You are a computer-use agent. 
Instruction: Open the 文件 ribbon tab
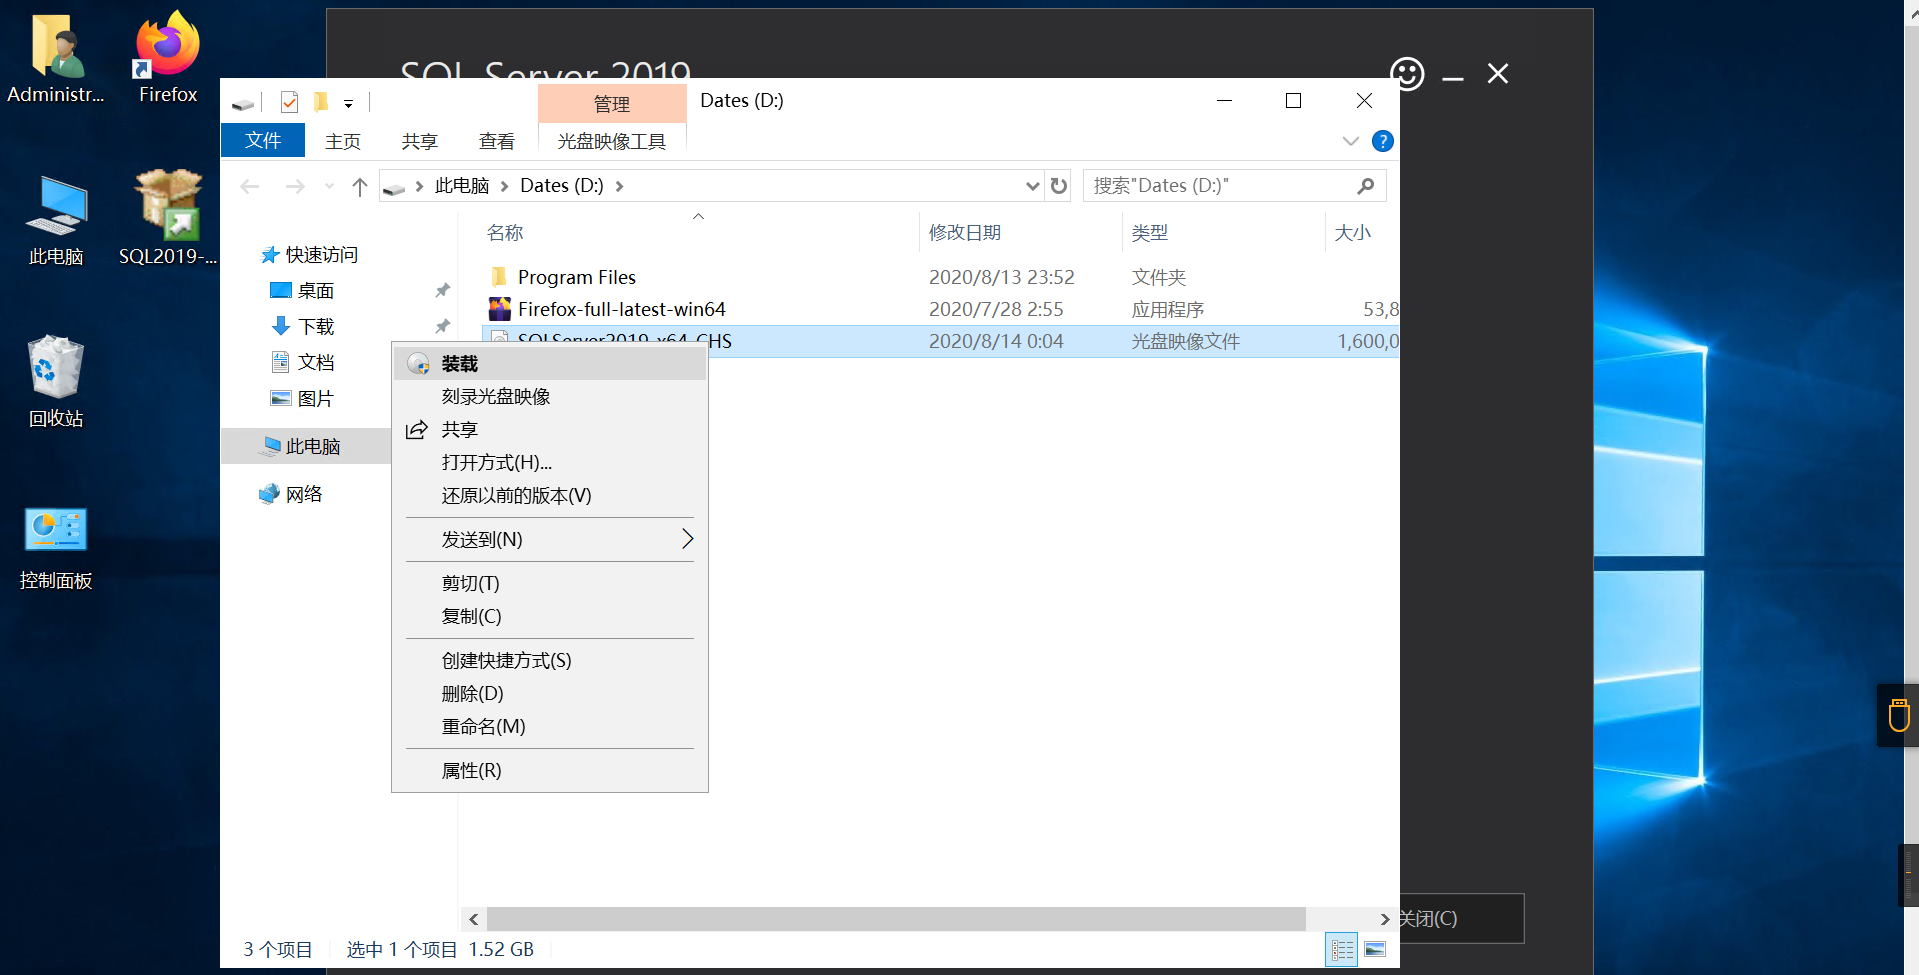tap(263, 141)
